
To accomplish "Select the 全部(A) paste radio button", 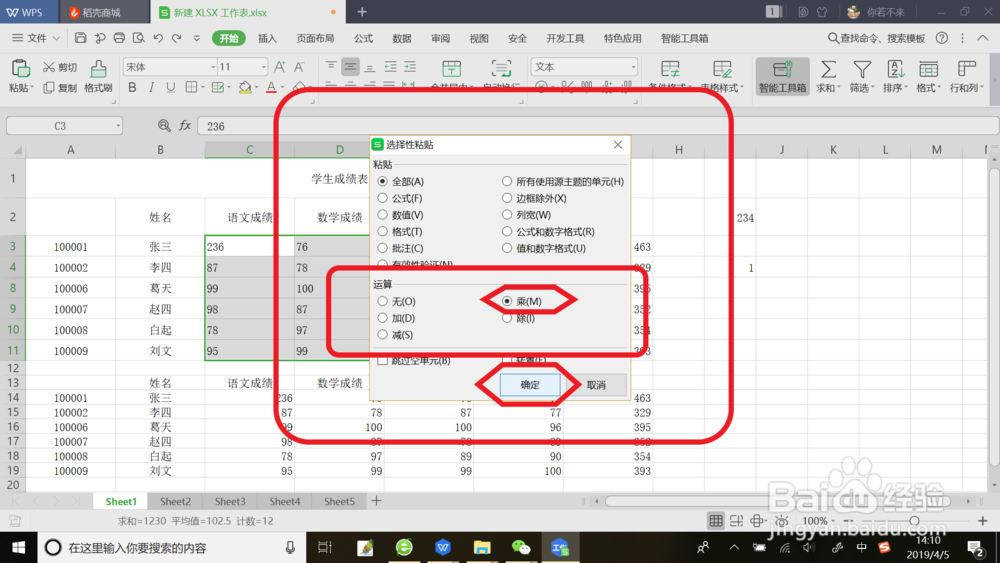I will pos(383,182).
